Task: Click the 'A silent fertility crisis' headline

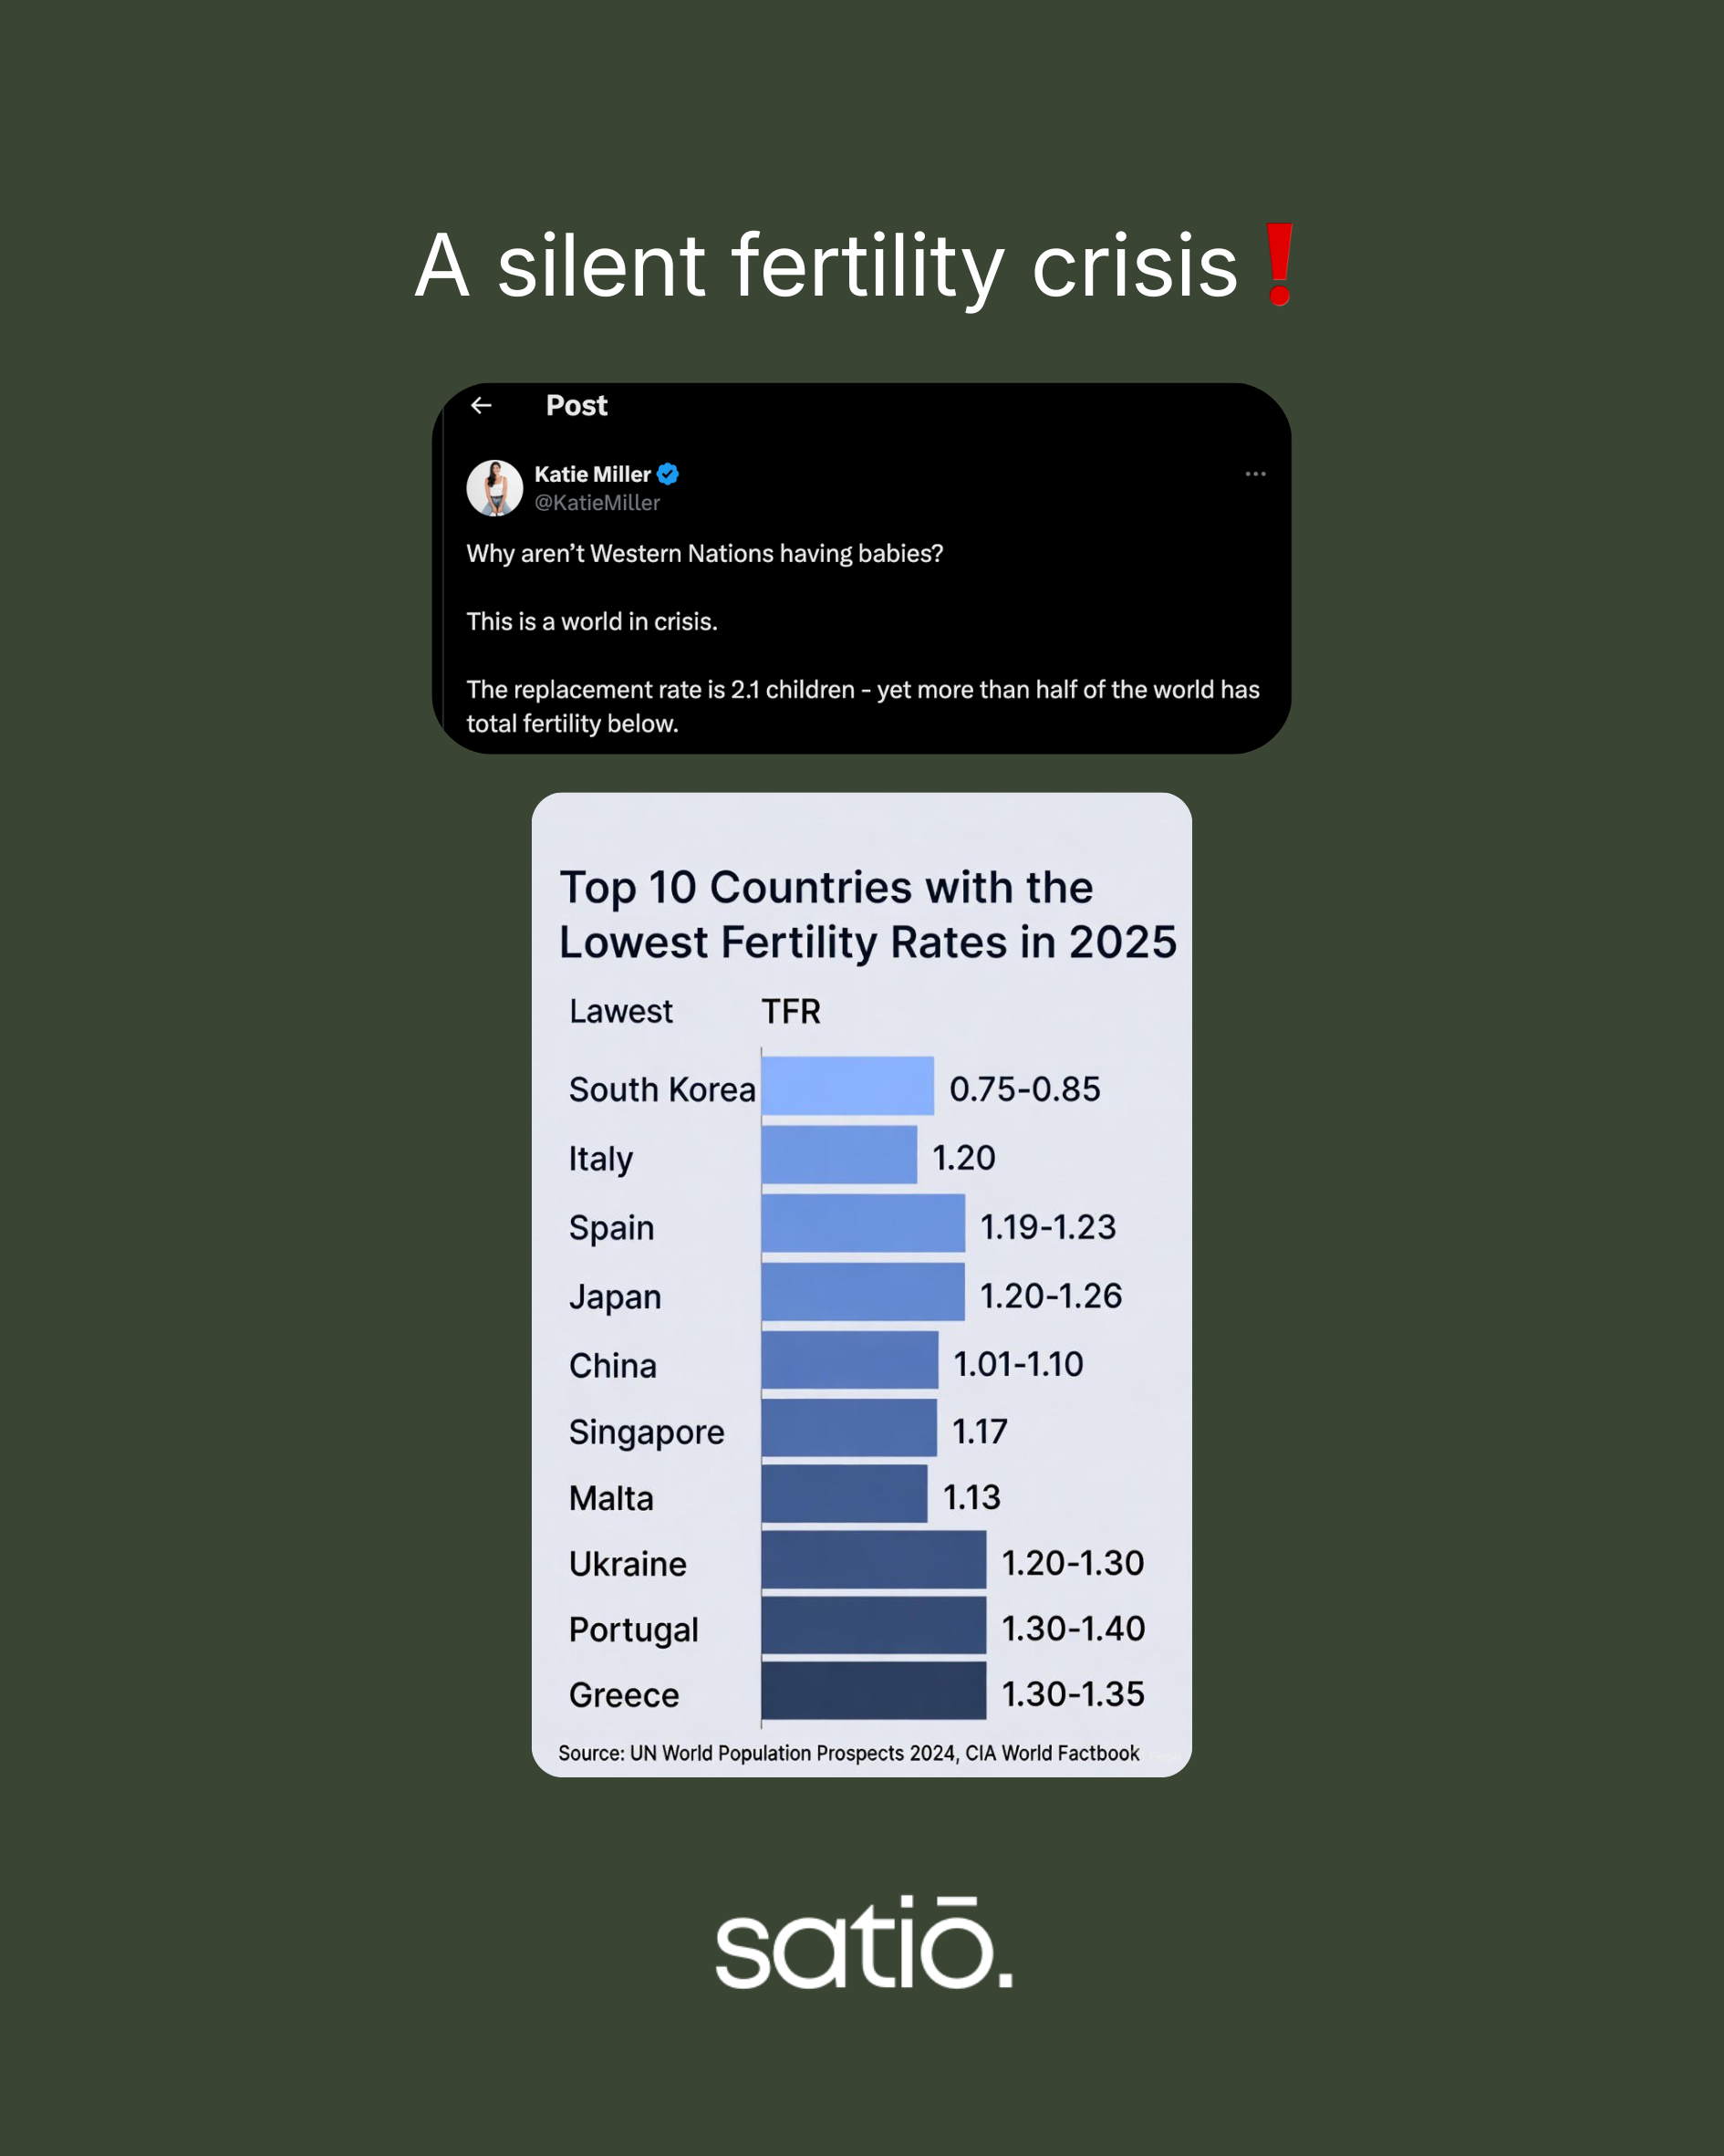Action: tap(826, 266)
